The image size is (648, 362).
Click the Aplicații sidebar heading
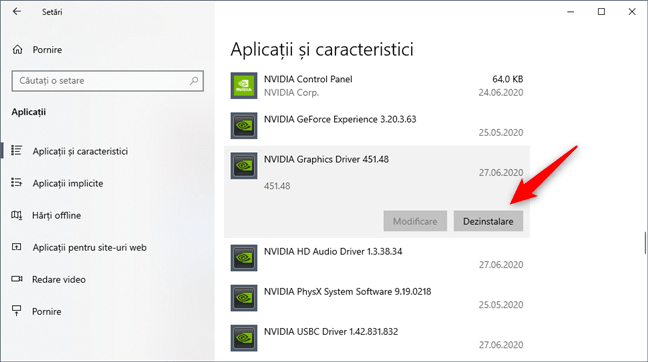29,112
